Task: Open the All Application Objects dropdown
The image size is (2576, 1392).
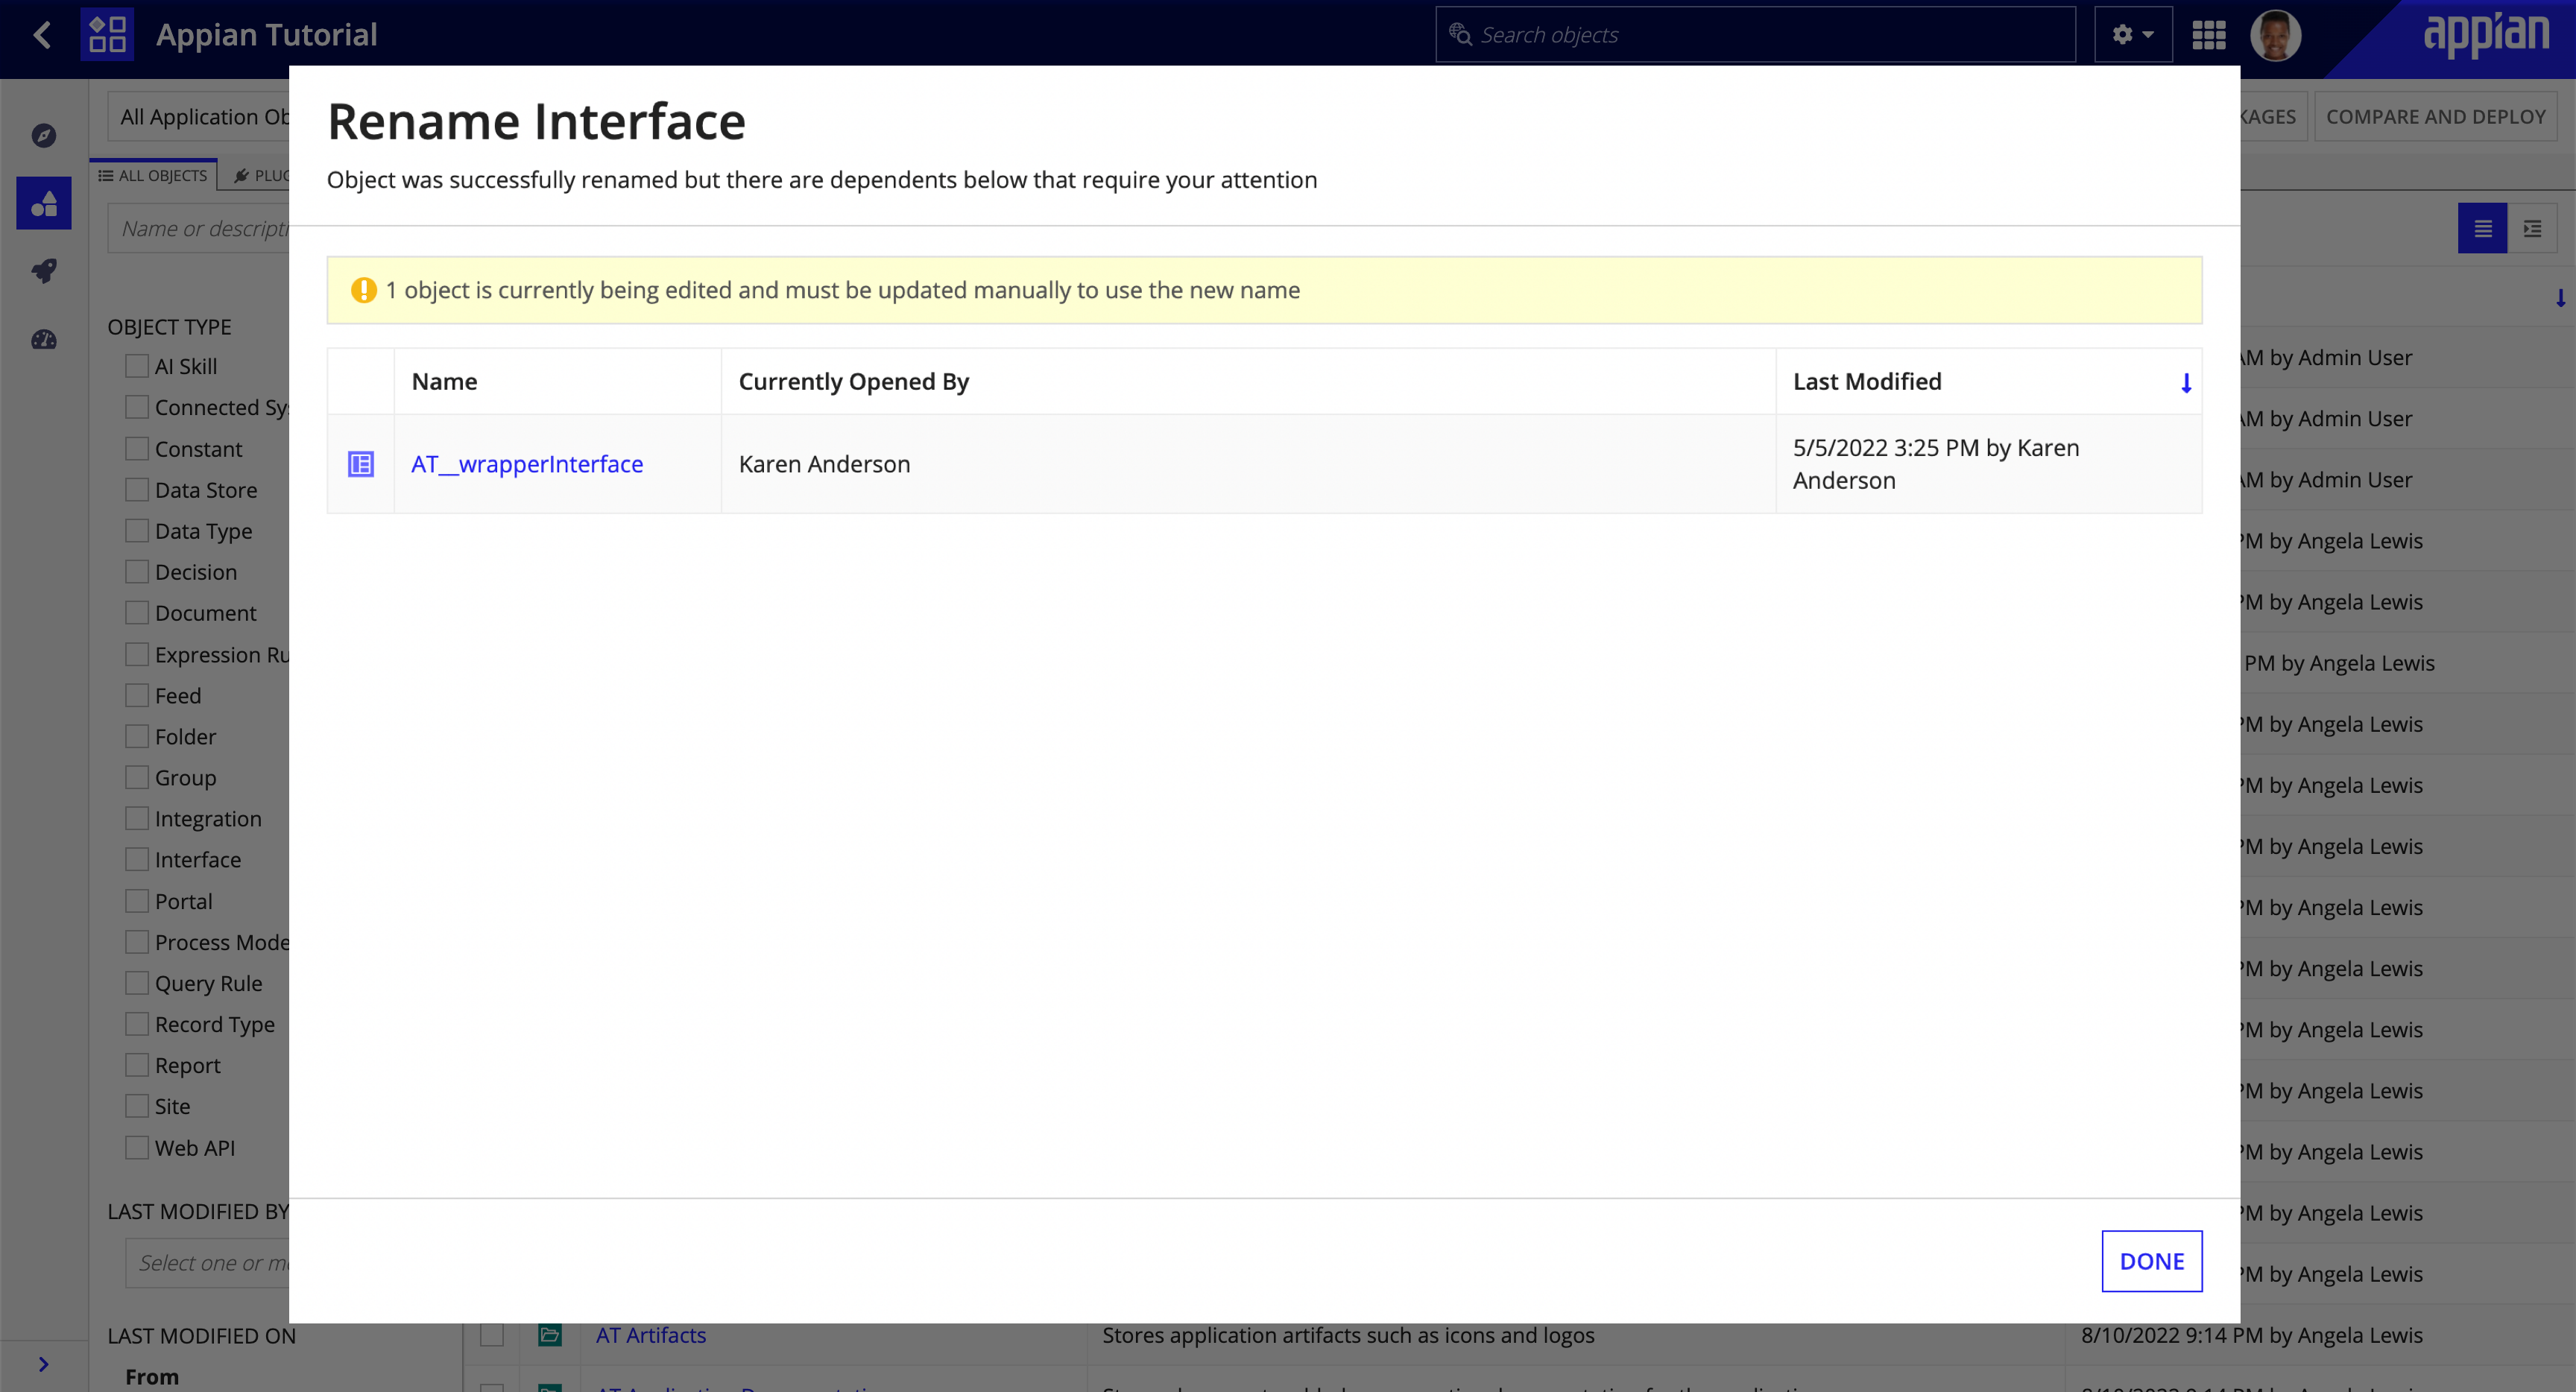Action: click(x=200, y=117)
